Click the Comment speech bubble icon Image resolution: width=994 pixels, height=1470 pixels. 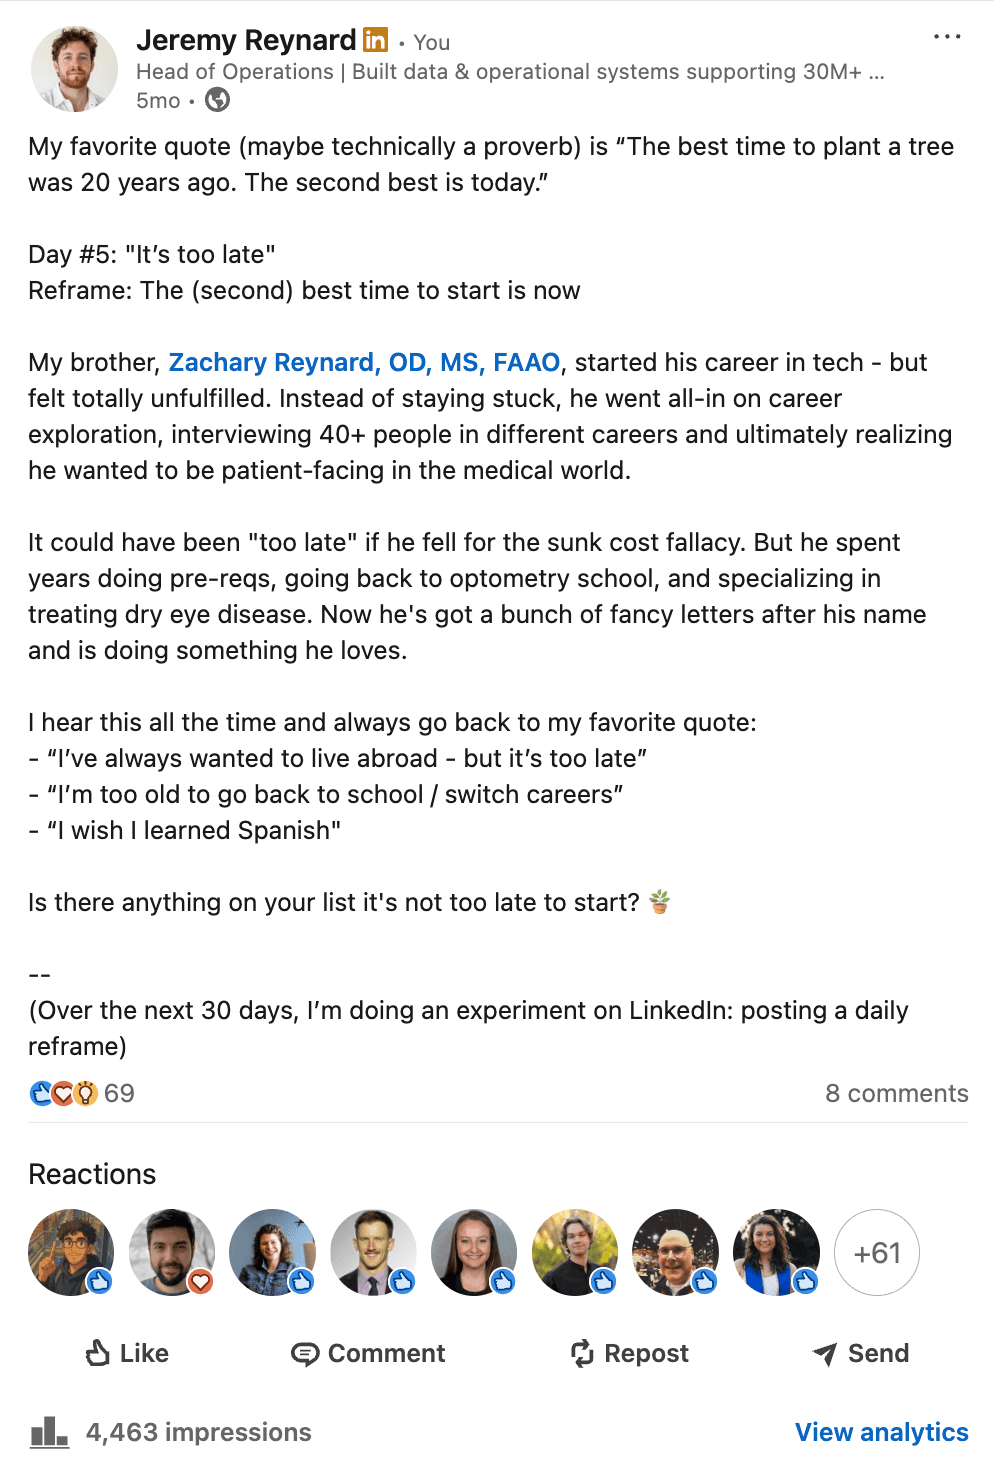pos(304,1354)
